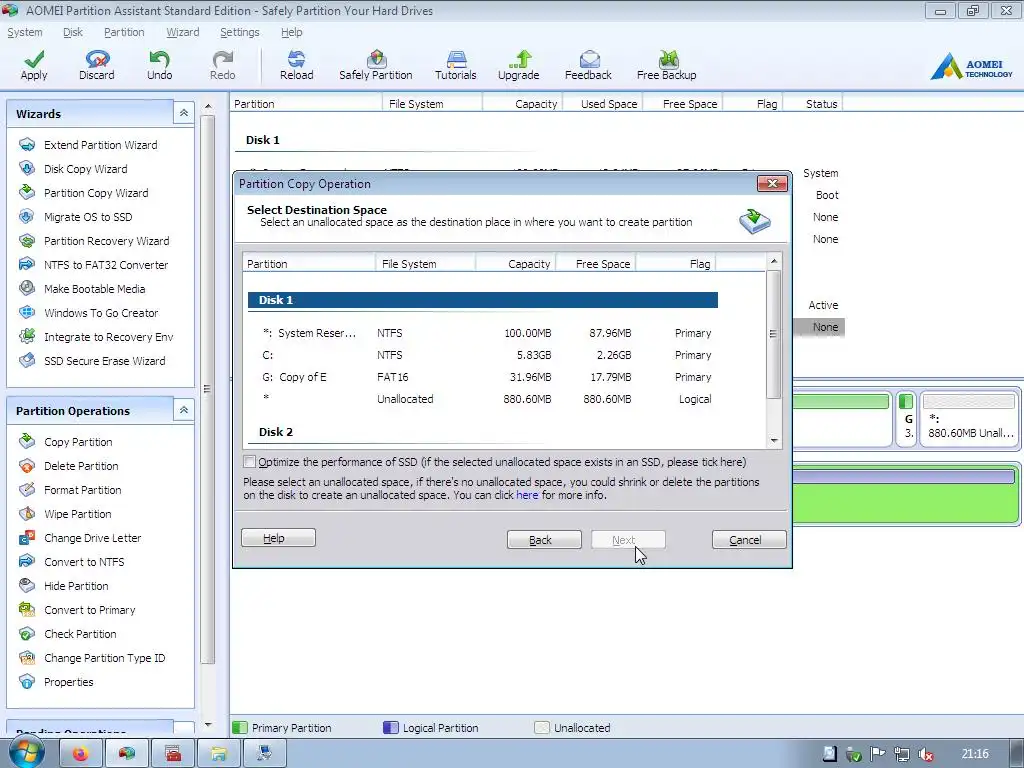
Task: Click the Redo toolbar icon
Action: (223, 65)
